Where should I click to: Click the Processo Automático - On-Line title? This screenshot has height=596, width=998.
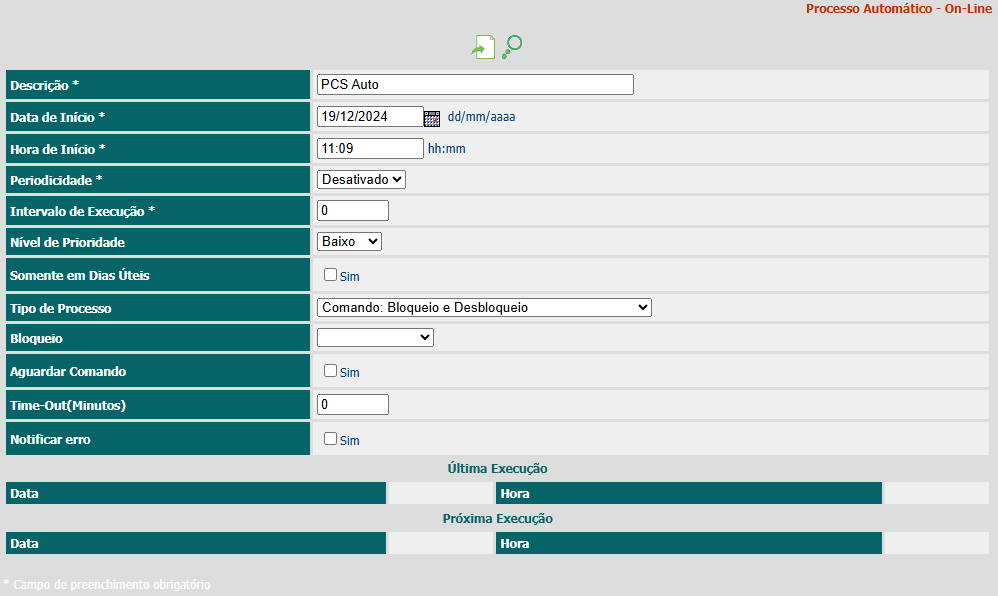tap(899, 9)
